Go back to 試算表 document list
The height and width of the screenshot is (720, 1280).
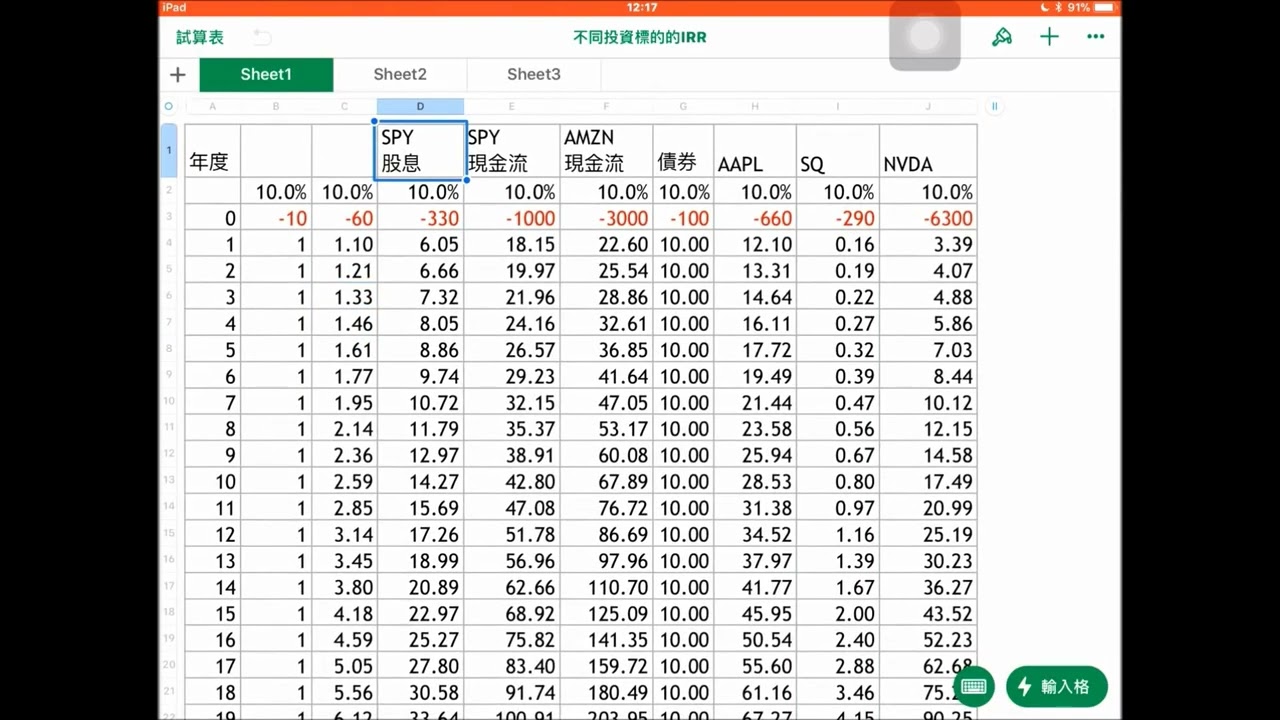(x=200, y=37)
